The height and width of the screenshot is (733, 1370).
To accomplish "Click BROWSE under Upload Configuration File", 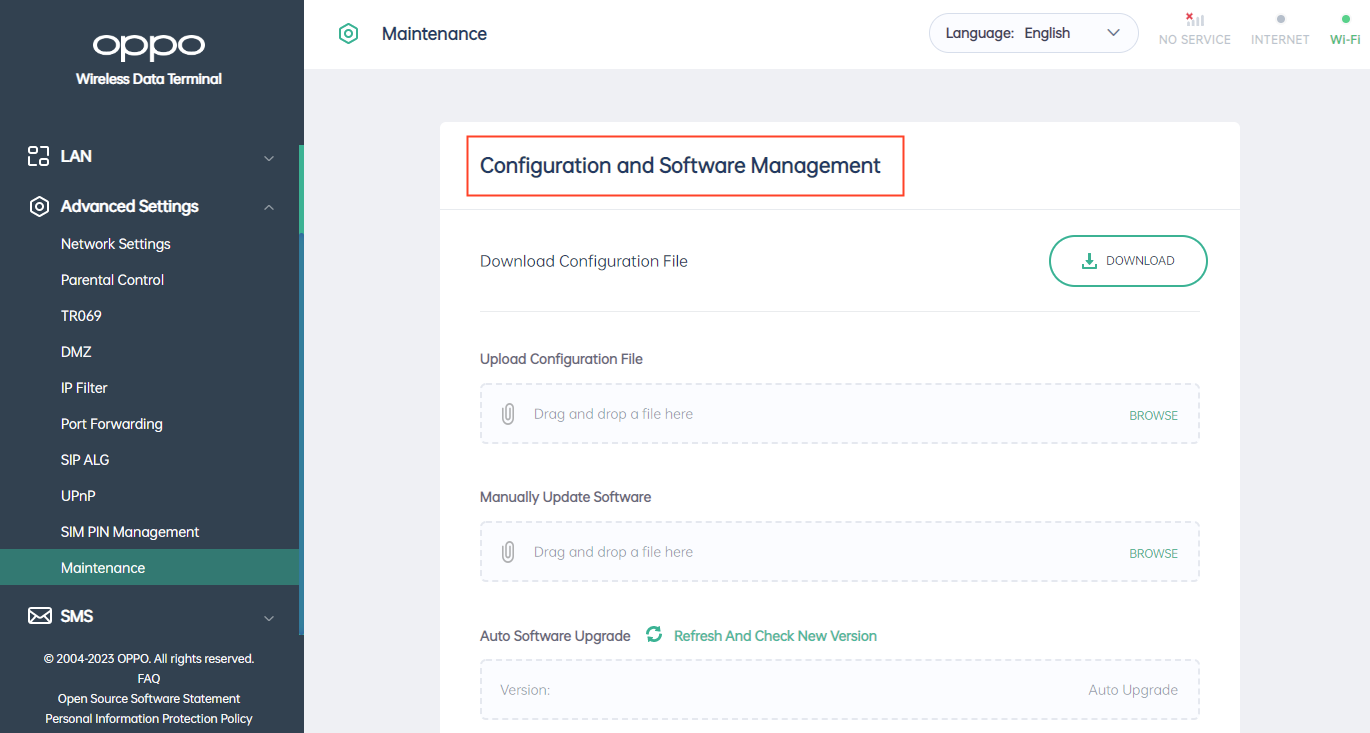I will coord(1153,414).
